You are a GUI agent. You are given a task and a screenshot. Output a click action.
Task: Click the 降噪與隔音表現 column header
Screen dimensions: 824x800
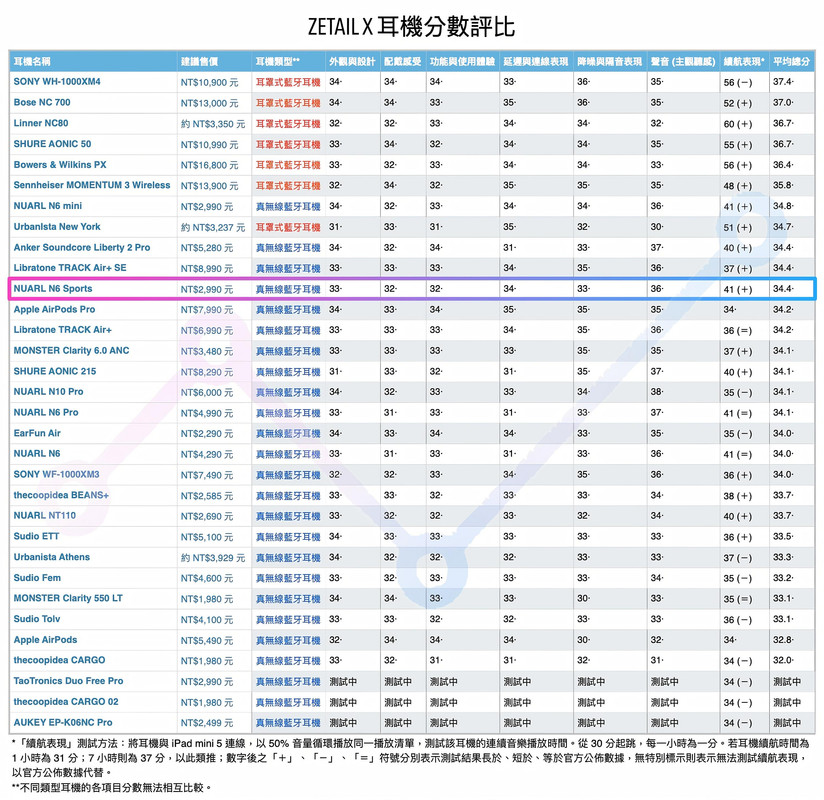(x=610, y=61)
